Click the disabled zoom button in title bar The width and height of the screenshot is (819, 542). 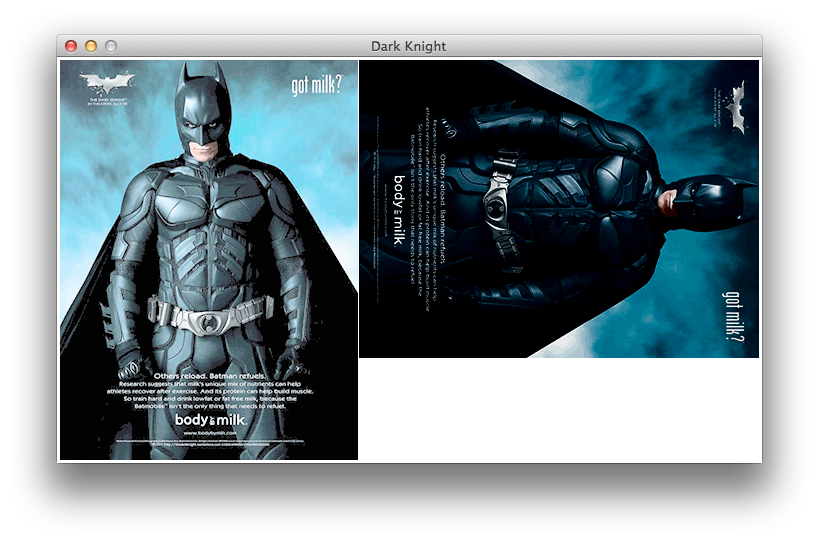[x=111, y=46]
